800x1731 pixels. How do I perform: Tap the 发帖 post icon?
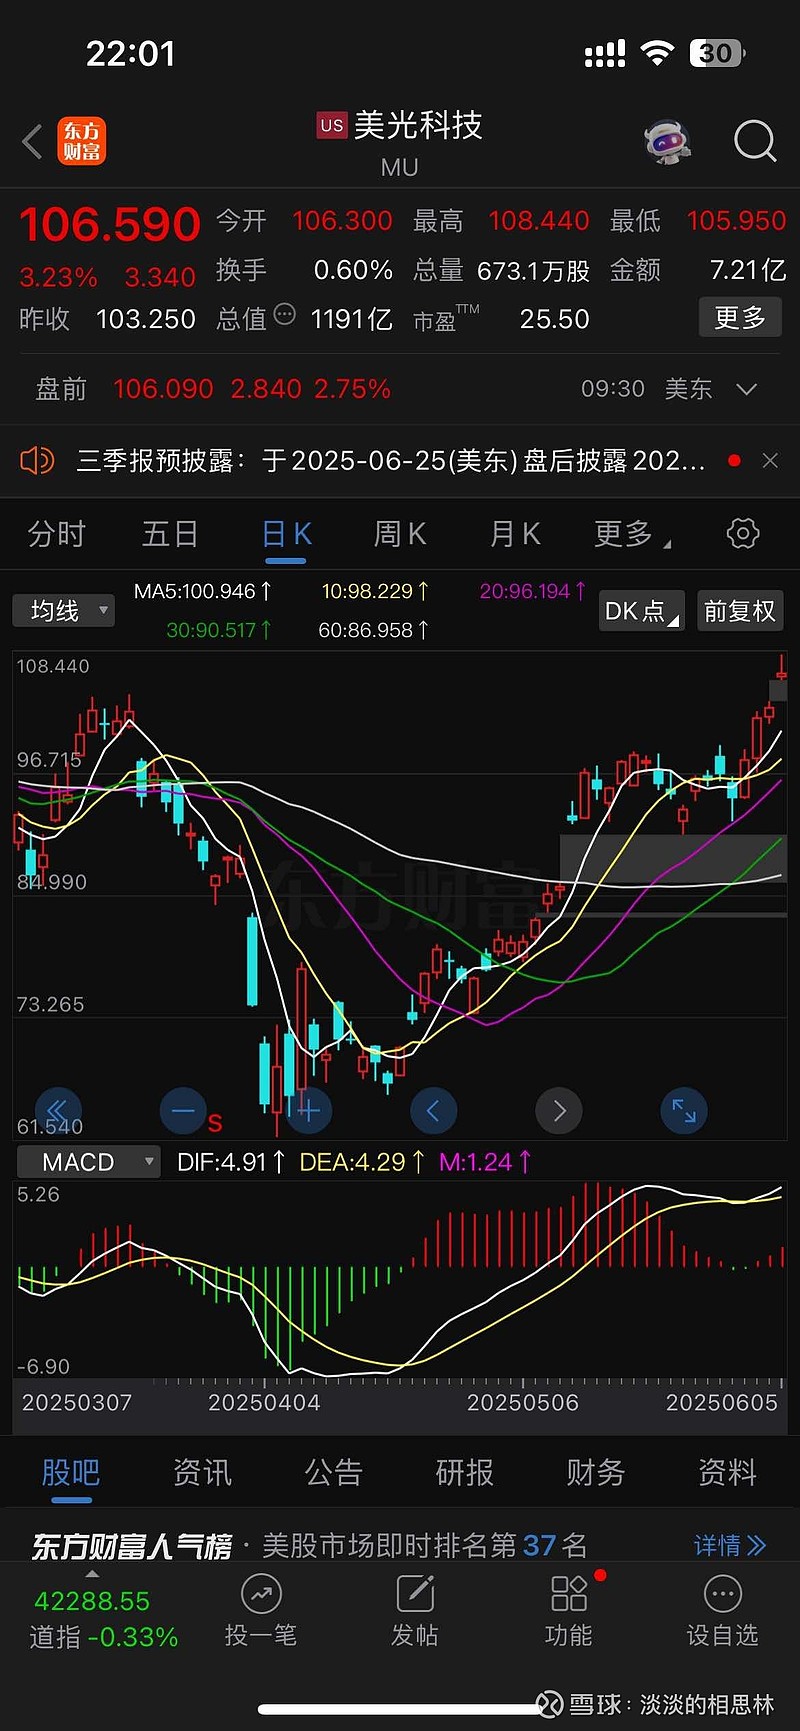(x=414, y=1595)
